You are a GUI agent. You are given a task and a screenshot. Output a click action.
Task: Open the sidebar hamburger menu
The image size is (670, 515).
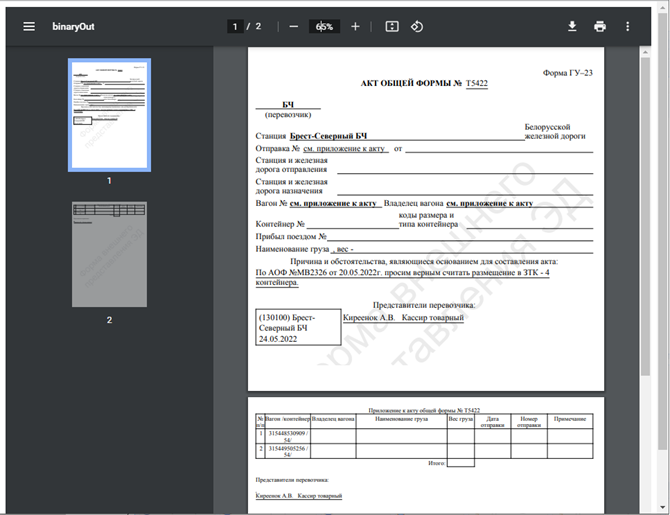tap(29, 26)
